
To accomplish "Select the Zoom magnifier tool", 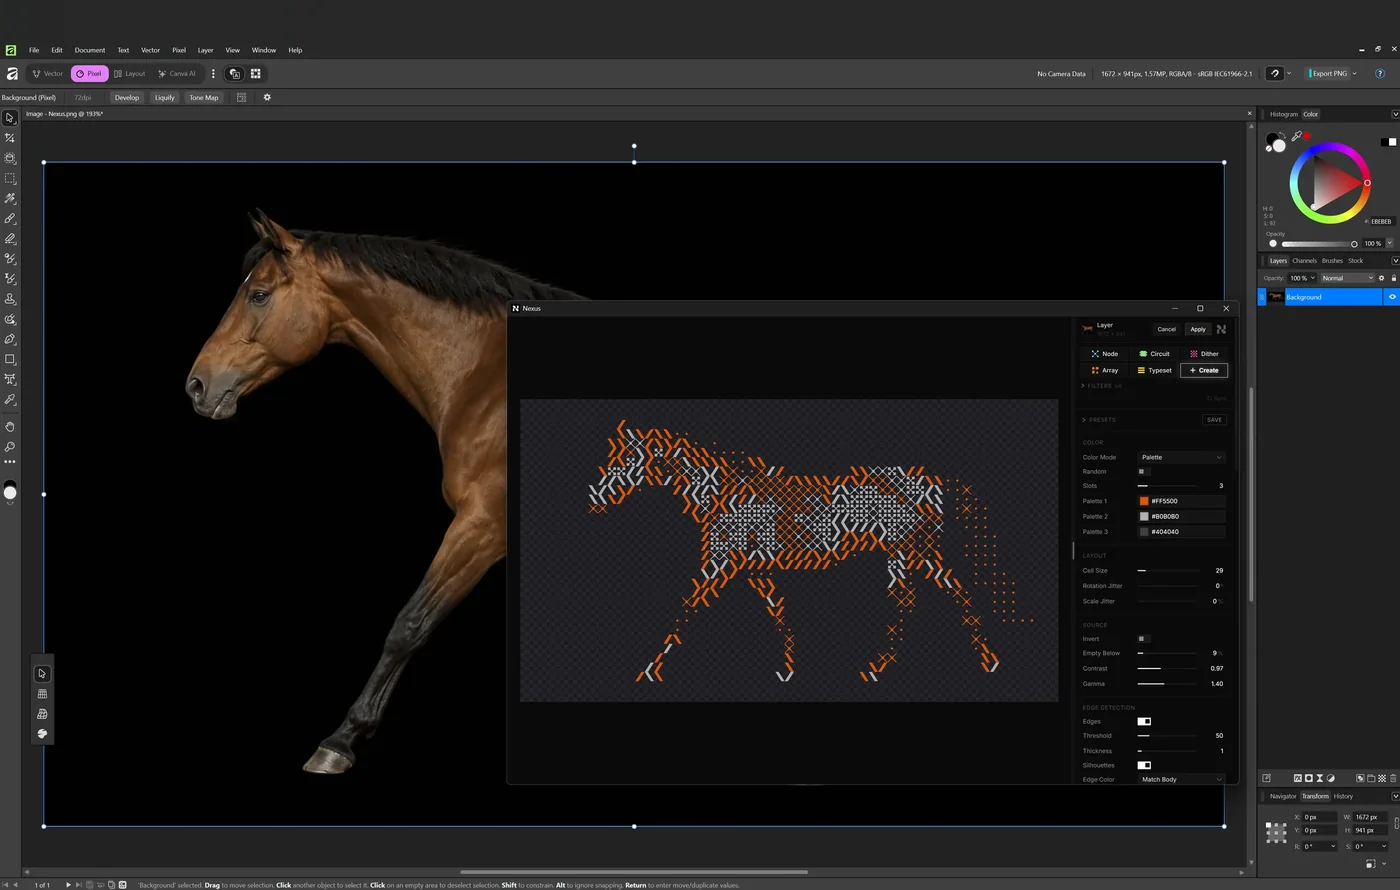I will [x=10, y=447].
